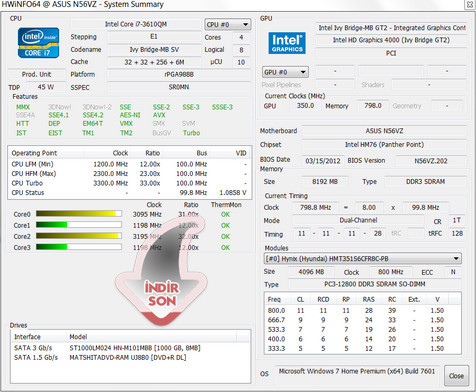Click the memory clock 798.8 MHz field
476x392 pixels.
click(315, 207)
